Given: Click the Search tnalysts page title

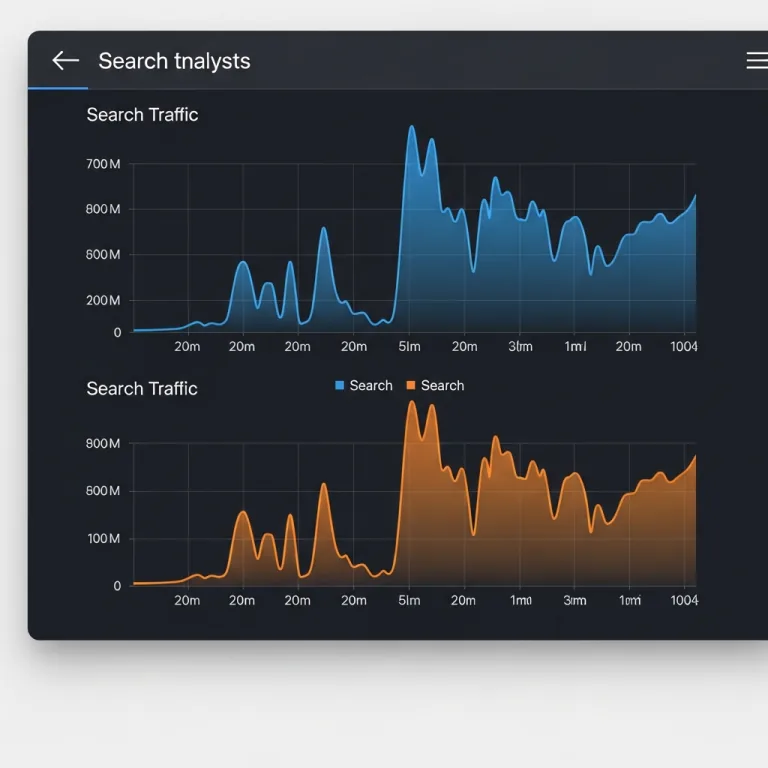Looking at the screenshot, I should 174,61.
